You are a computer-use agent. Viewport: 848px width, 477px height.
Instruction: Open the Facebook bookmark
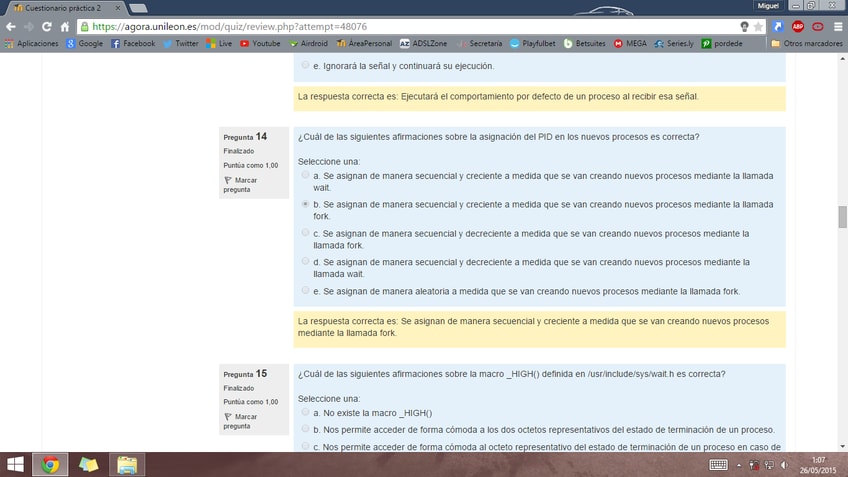click(133, 44)
